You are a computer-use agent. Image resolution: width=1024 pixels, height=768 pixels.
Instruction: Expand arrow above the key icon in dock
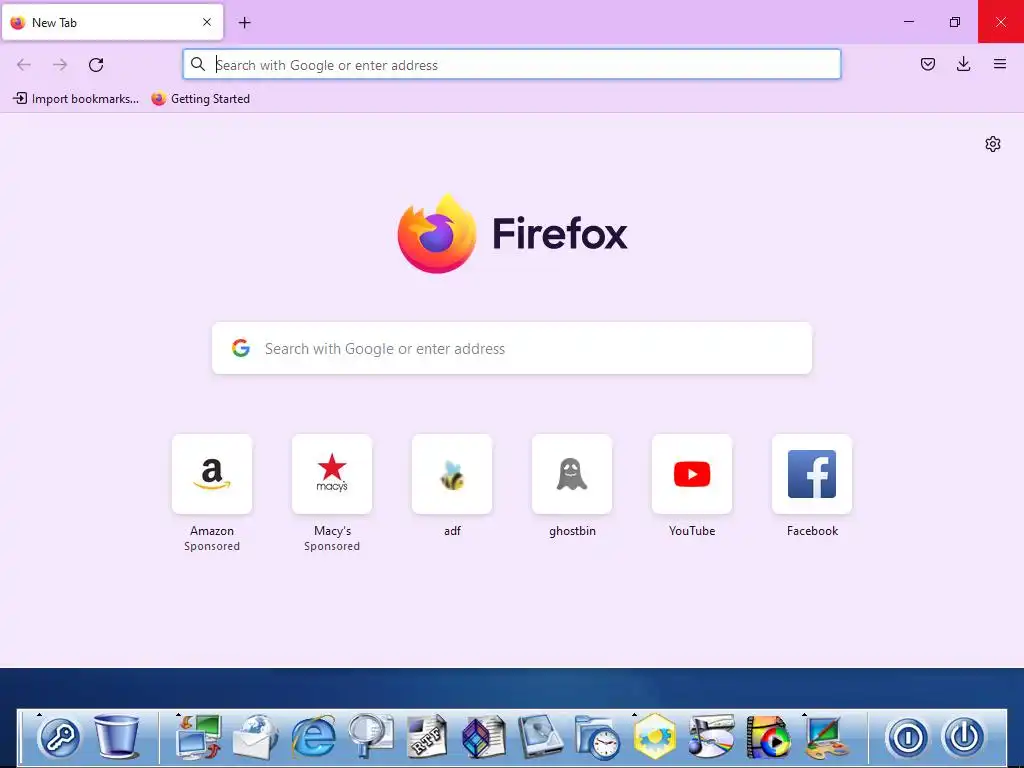(x=39, y=714)
